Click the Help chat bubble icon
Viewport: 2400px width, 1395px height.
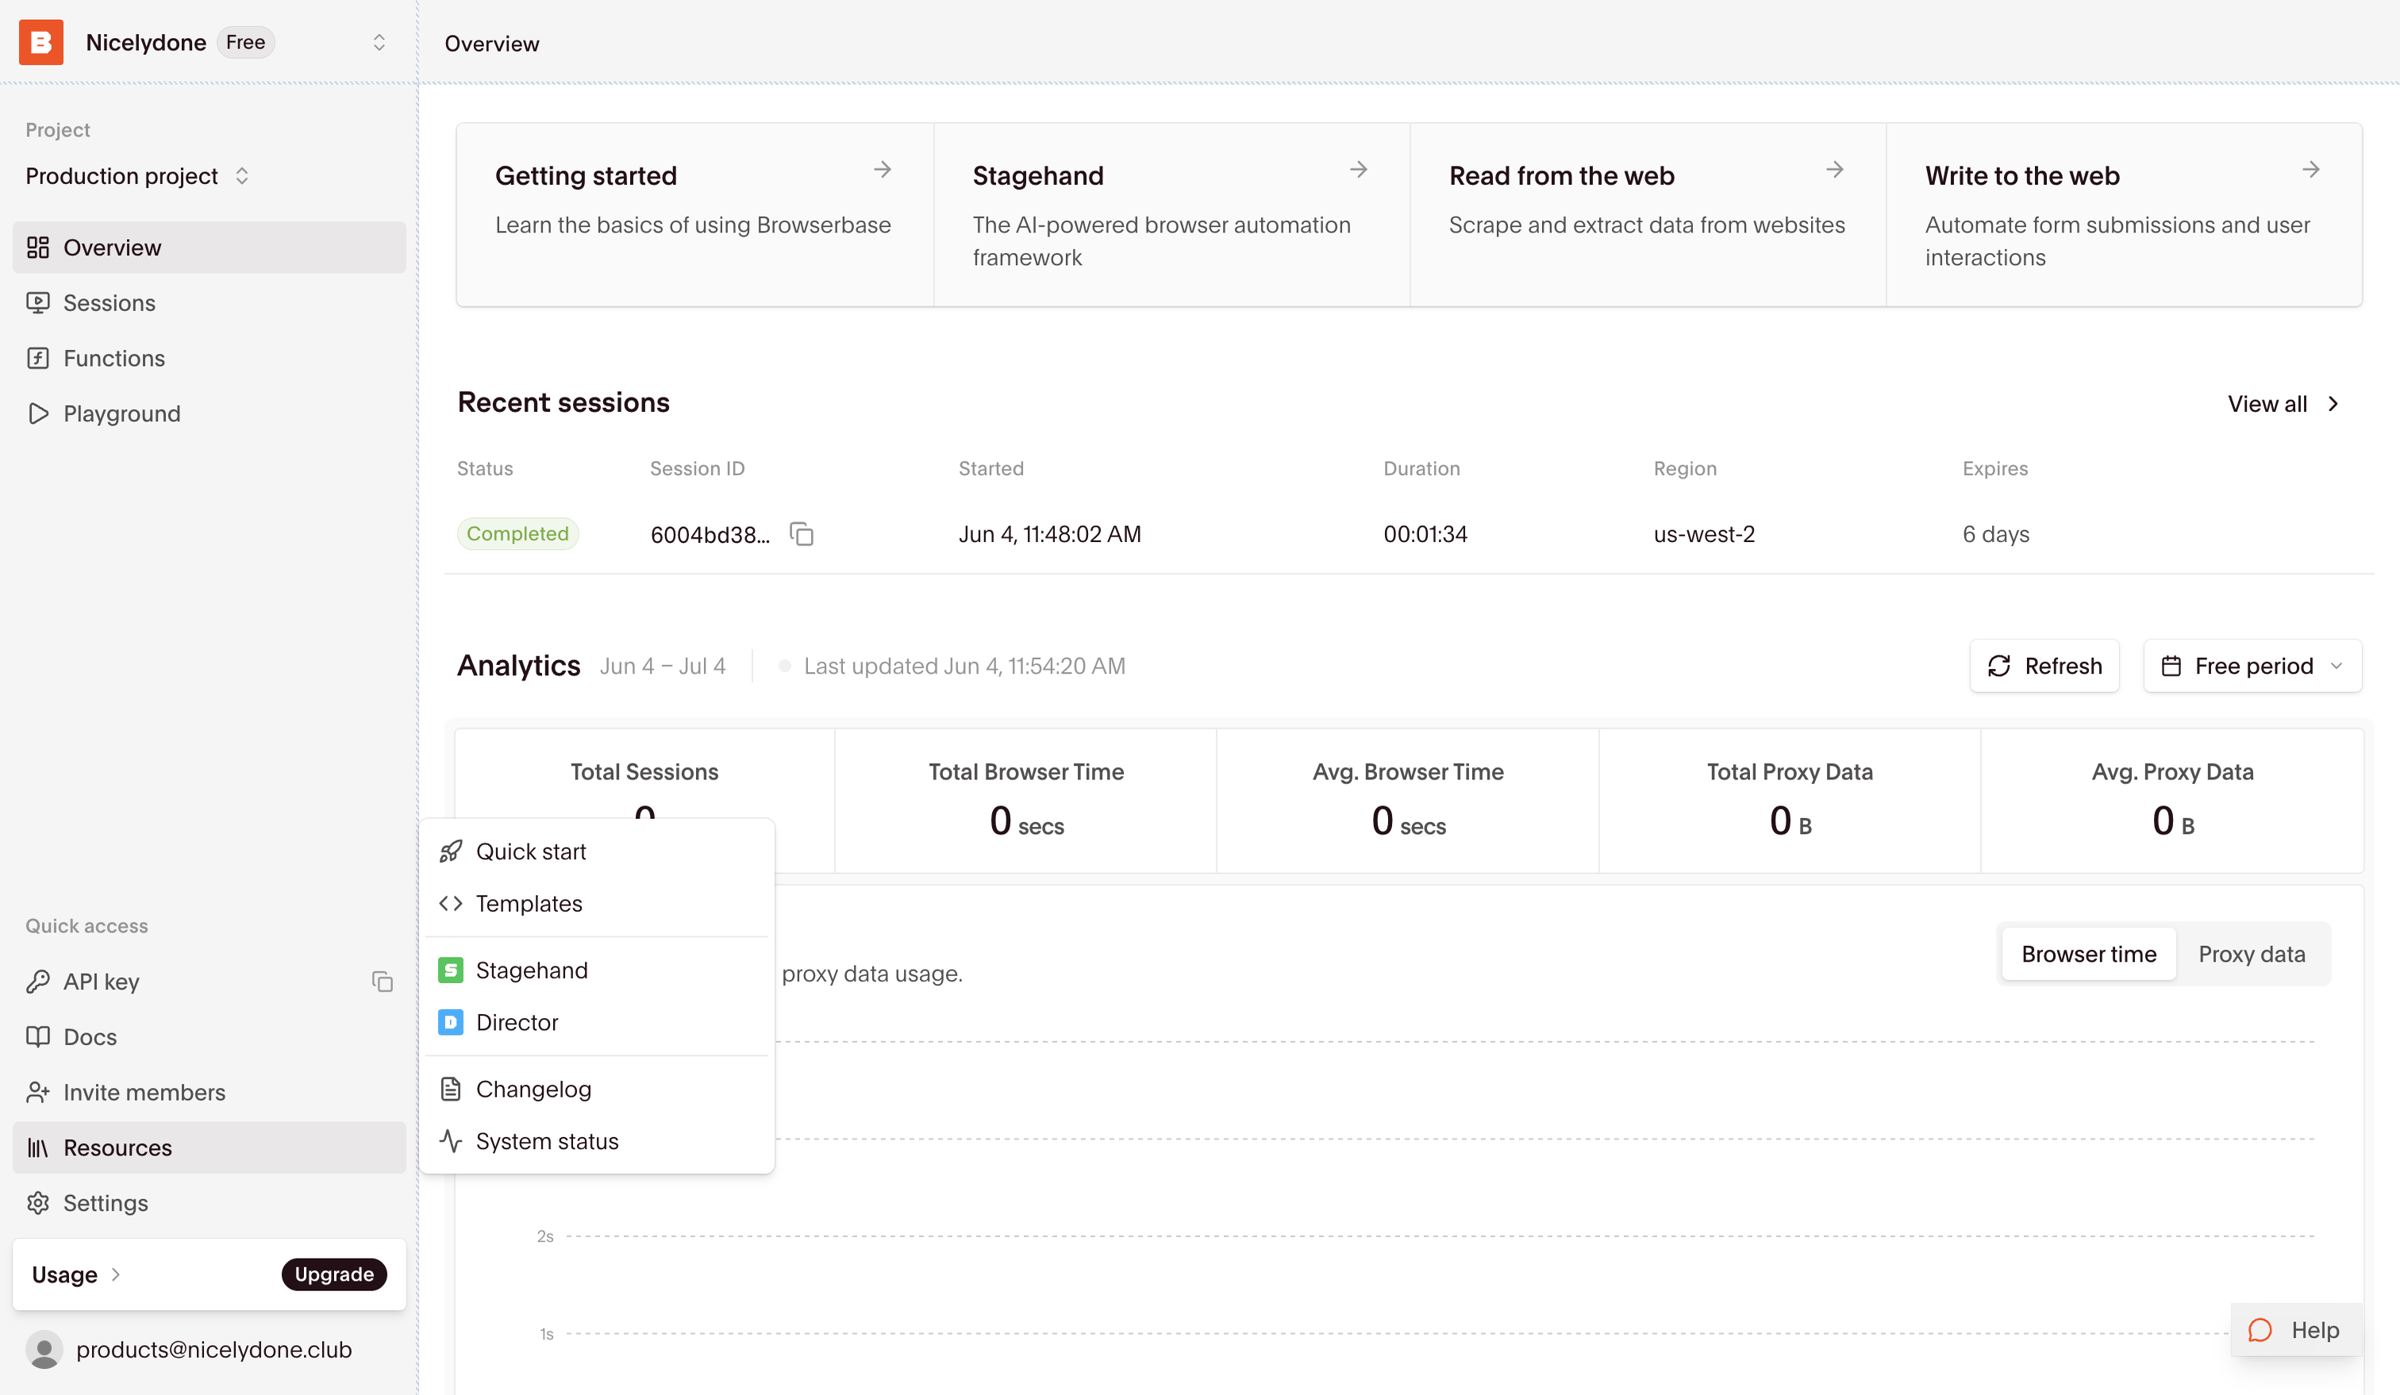[2260, 1330]
